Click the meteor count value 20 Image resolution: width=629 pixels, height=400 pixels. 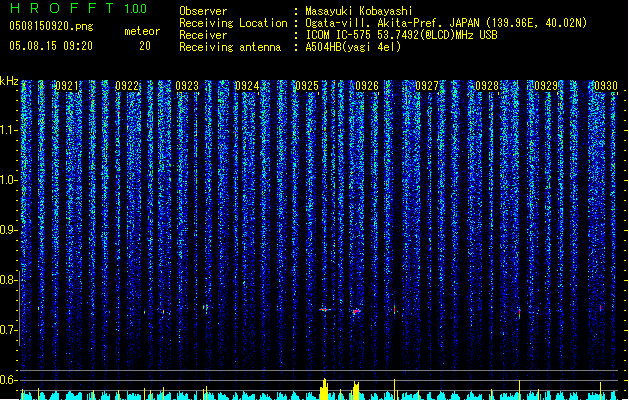(145, 46)
